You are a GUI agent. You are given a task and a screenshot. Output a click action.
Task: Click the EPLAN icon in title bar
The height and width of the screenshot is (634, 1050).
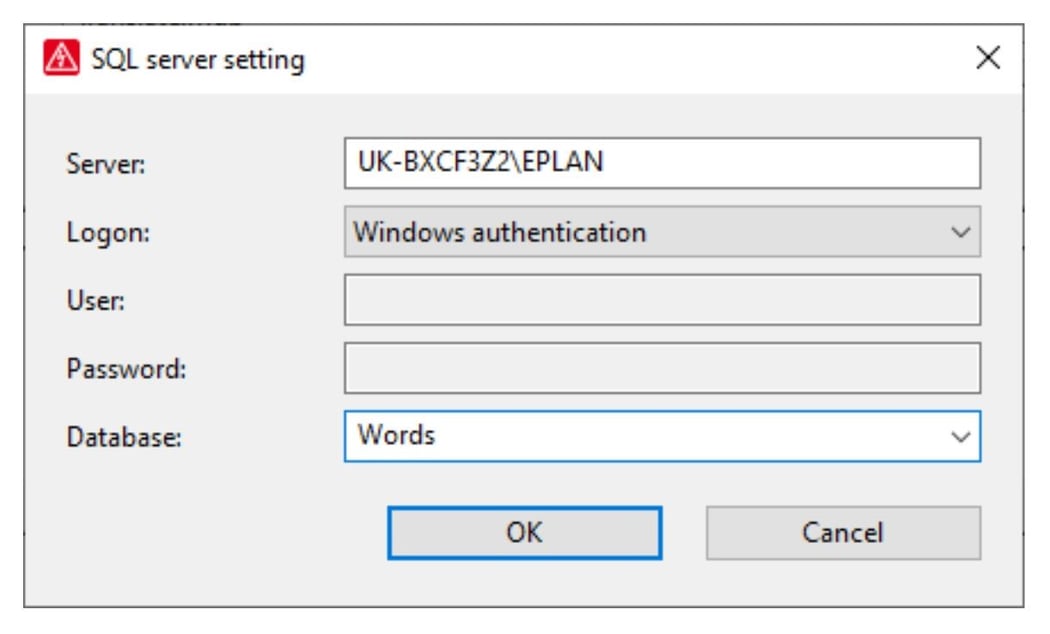click(x=62, y=59)
